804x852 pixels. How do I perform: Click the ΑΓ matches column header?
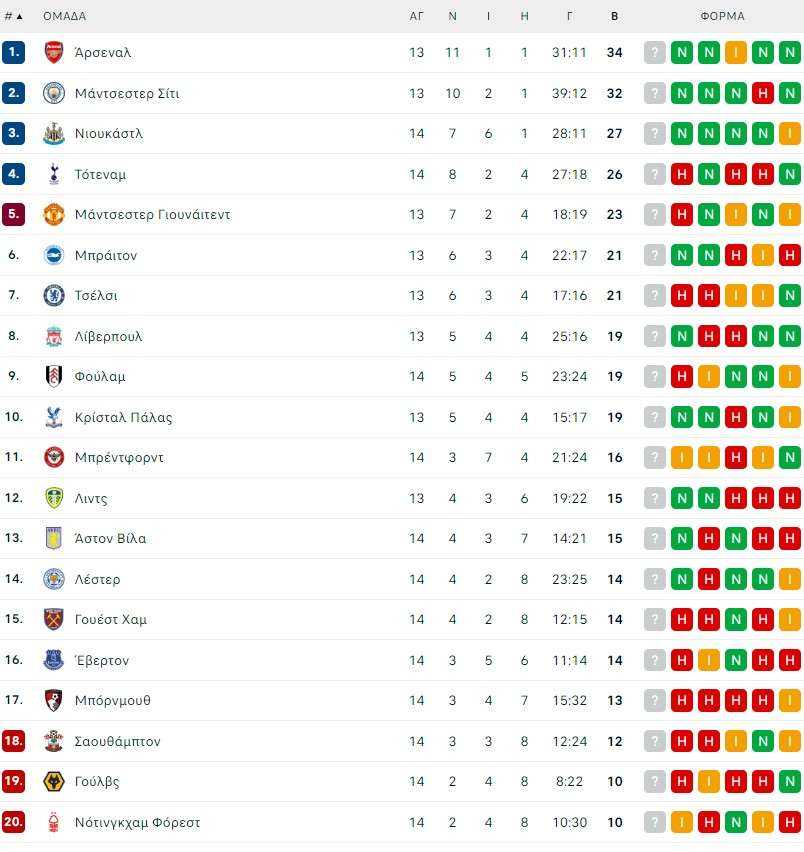tap(416, 16)
